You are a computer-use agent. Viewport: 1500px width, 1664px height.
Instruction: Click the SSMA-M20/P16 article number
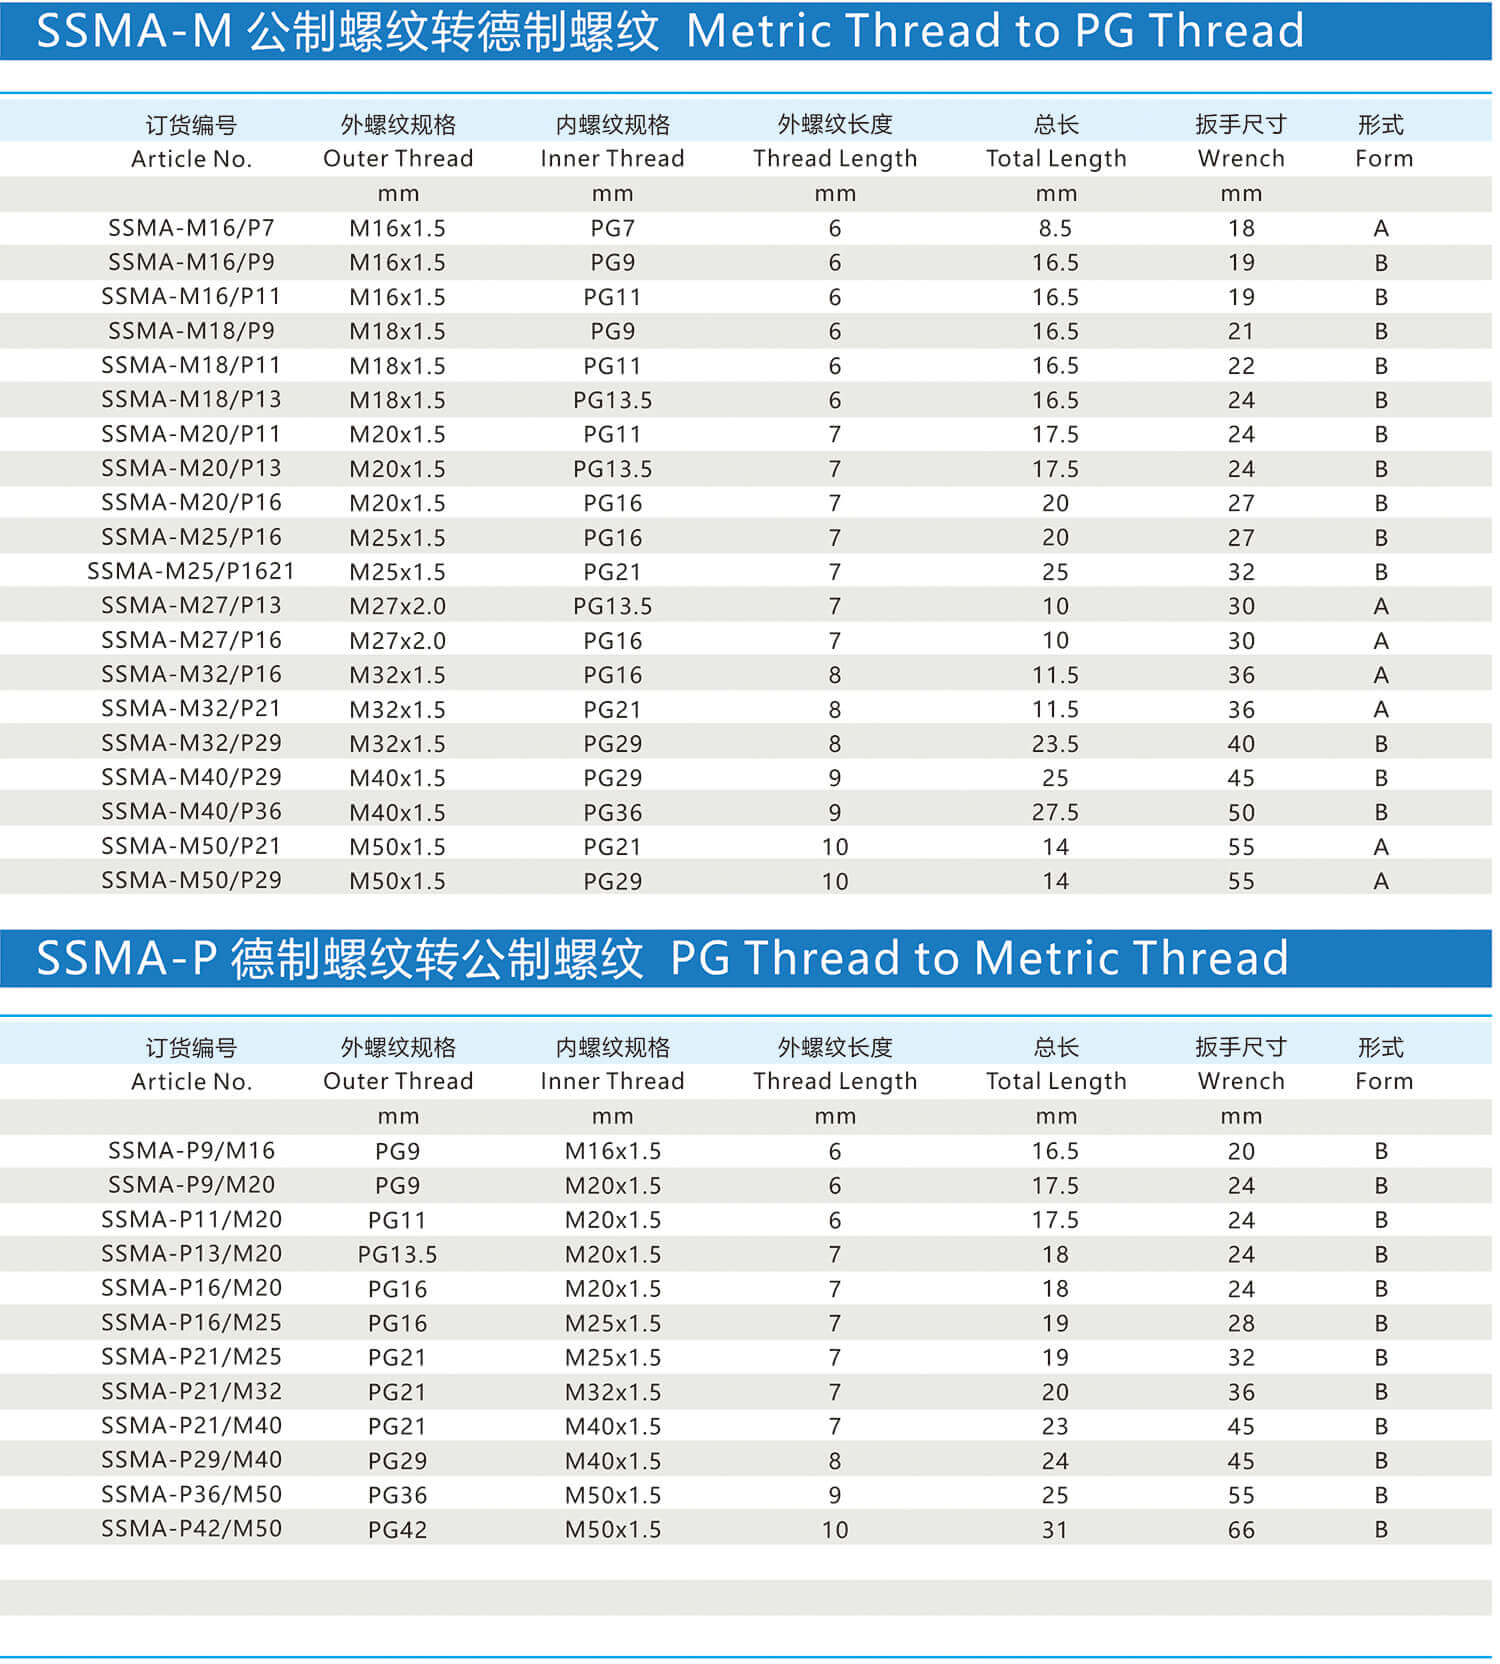[190, 503]
